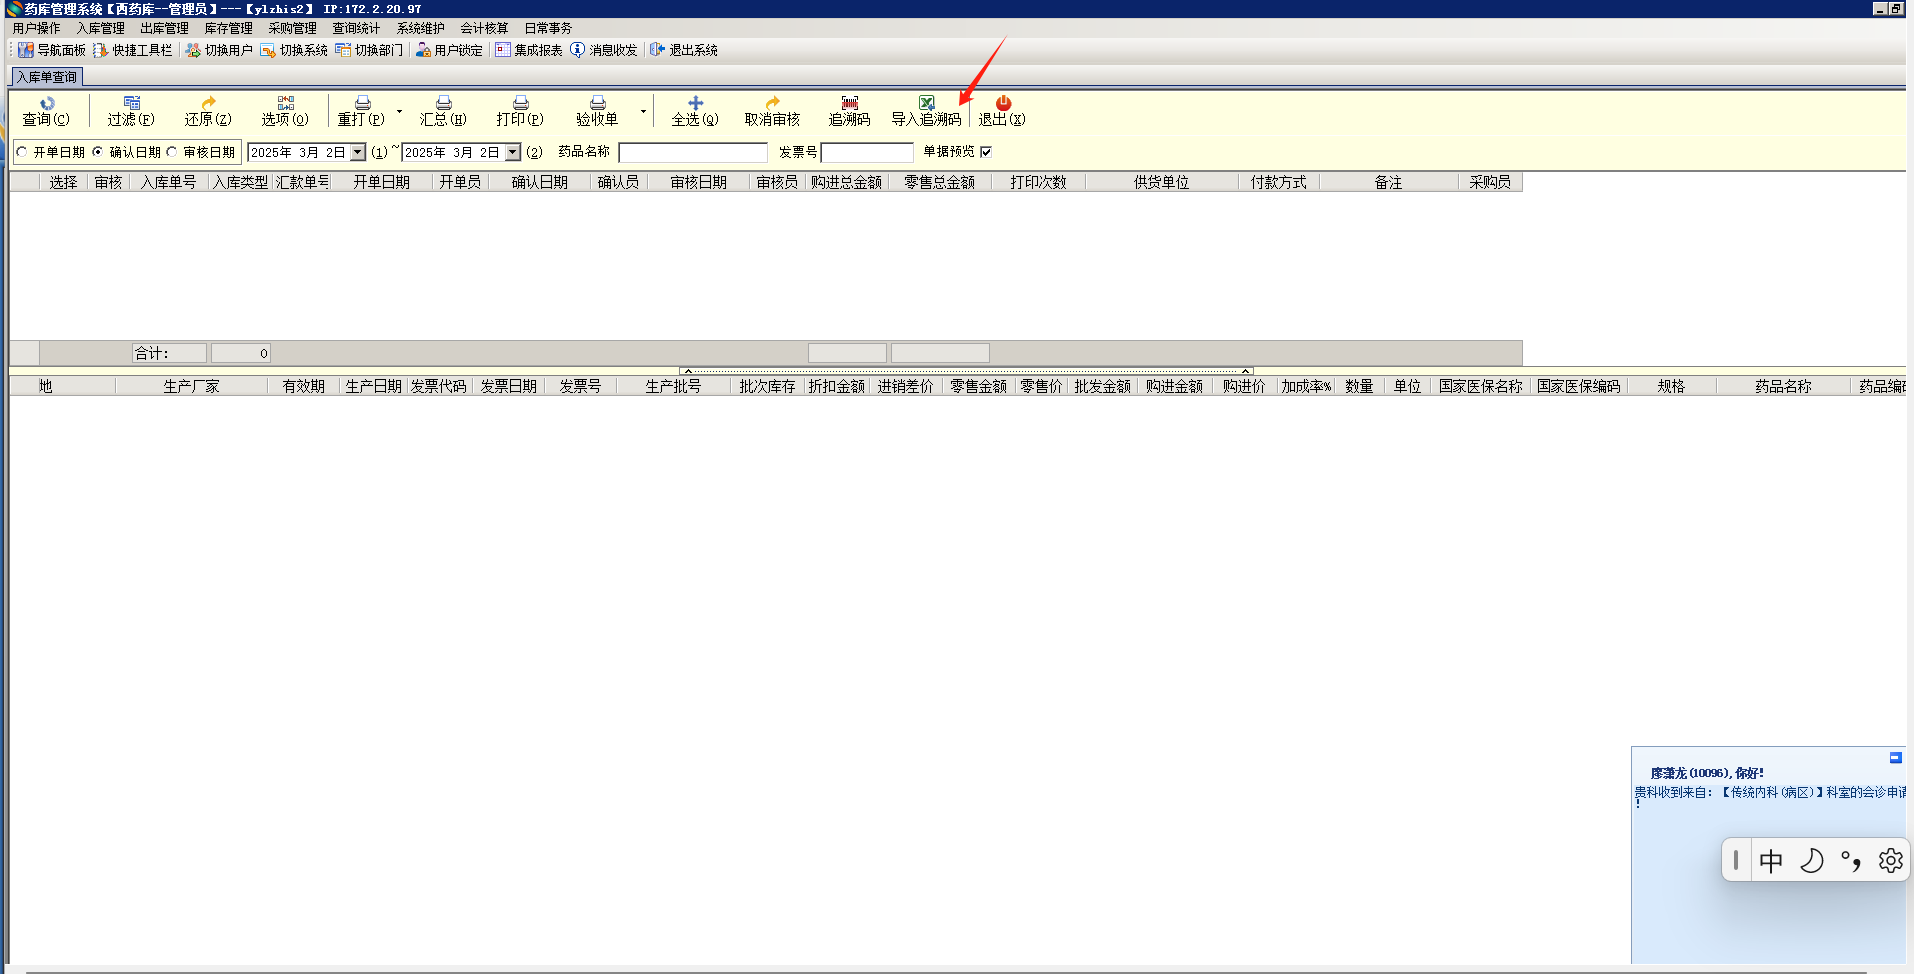Open the start date picker dropdown
Viewport: 1914px width, 974px height.
(x=358, y=152)
